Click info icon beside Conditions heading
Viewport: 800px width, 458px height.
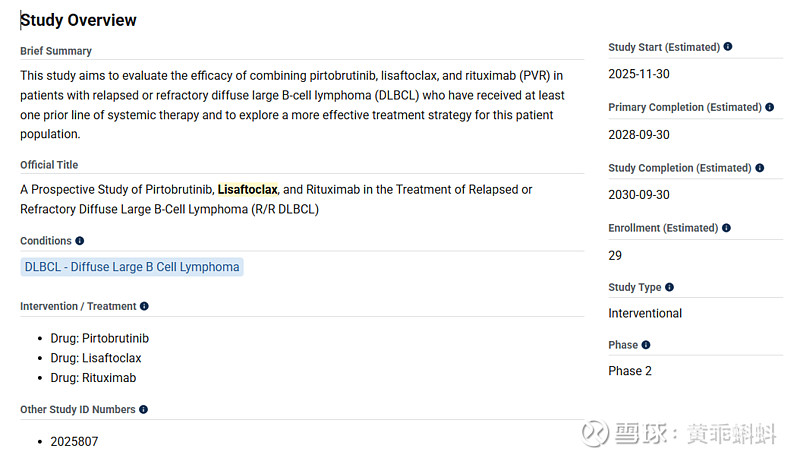point(80,241)
